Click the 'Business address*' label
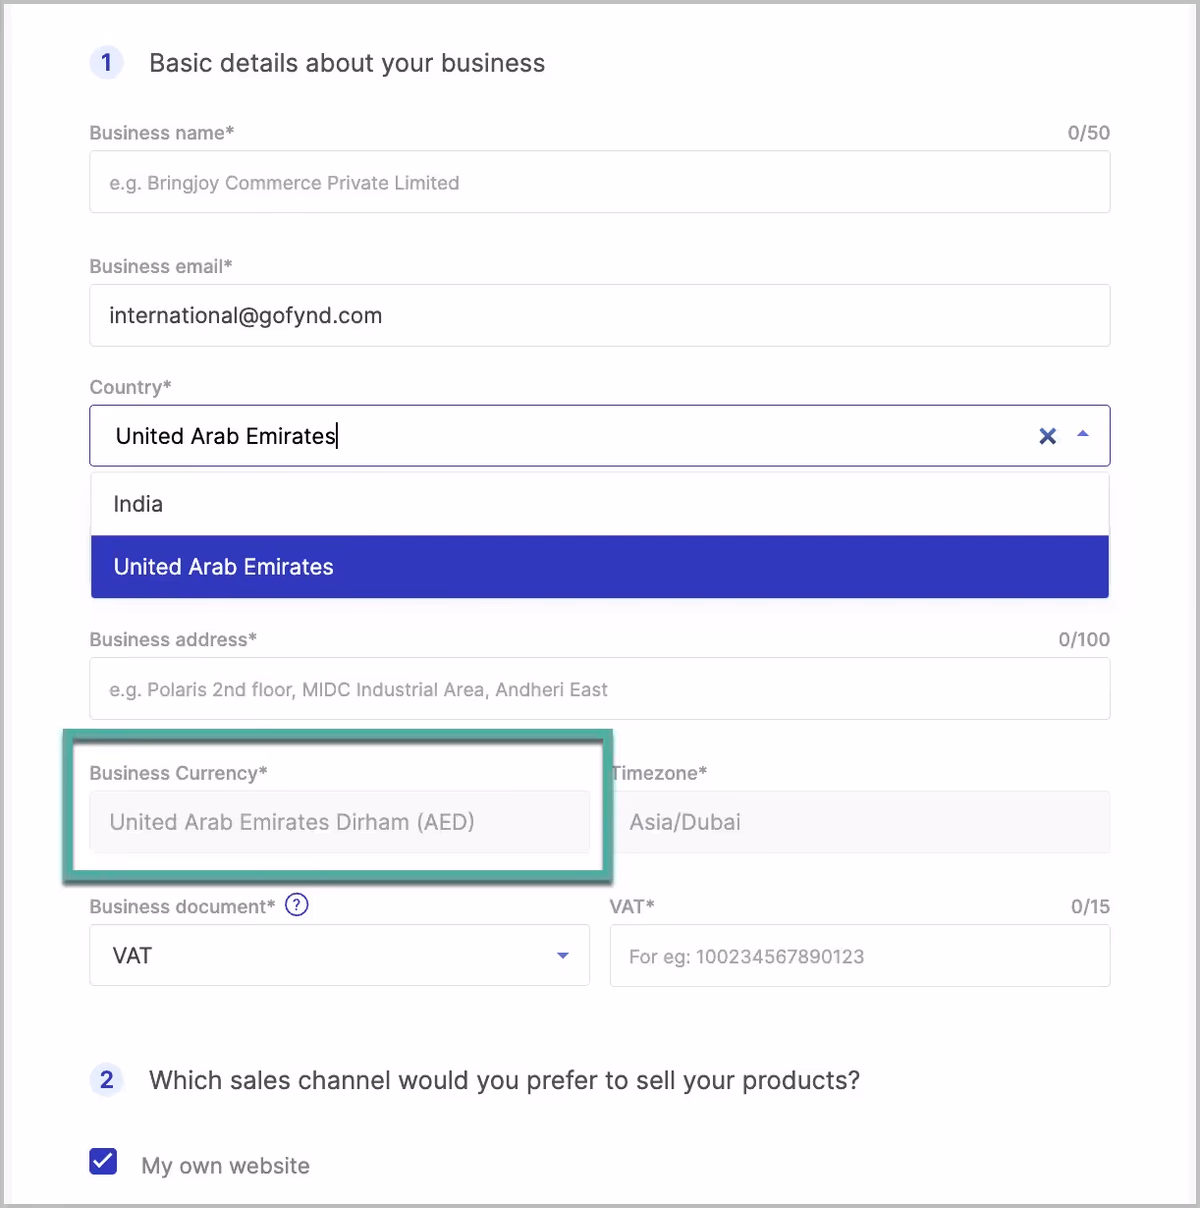Image resolution: width=1200 pixels, height=1208 pixels. pos(173,640)
